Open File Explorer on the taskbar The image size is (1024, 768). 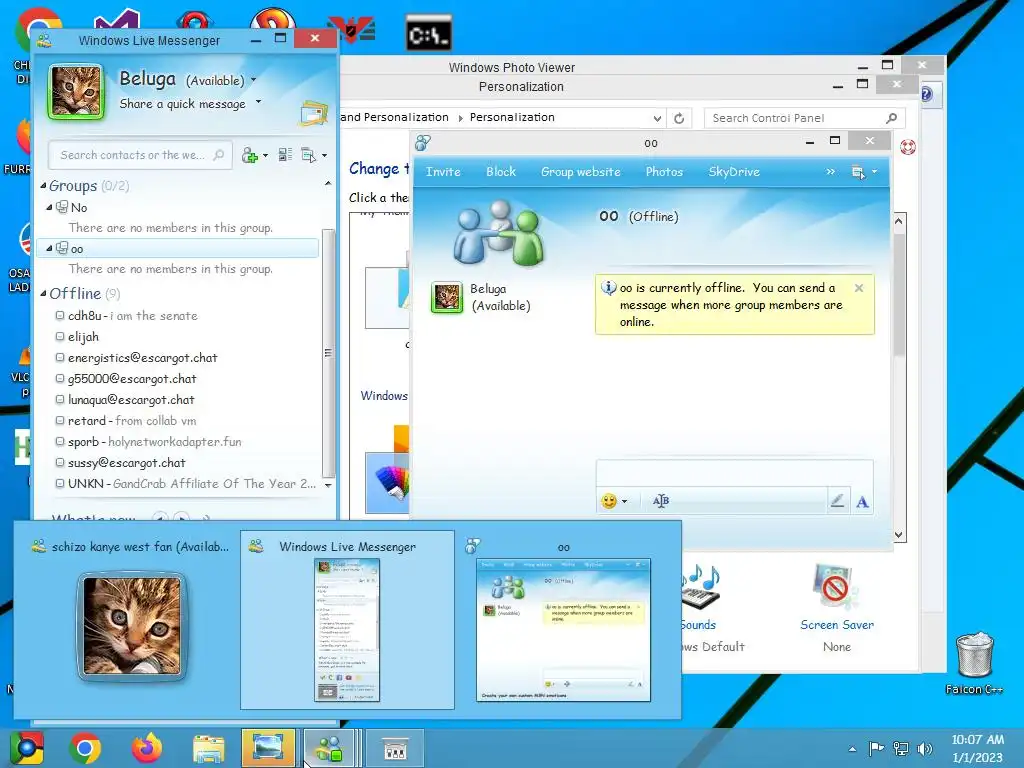point(208,748)
